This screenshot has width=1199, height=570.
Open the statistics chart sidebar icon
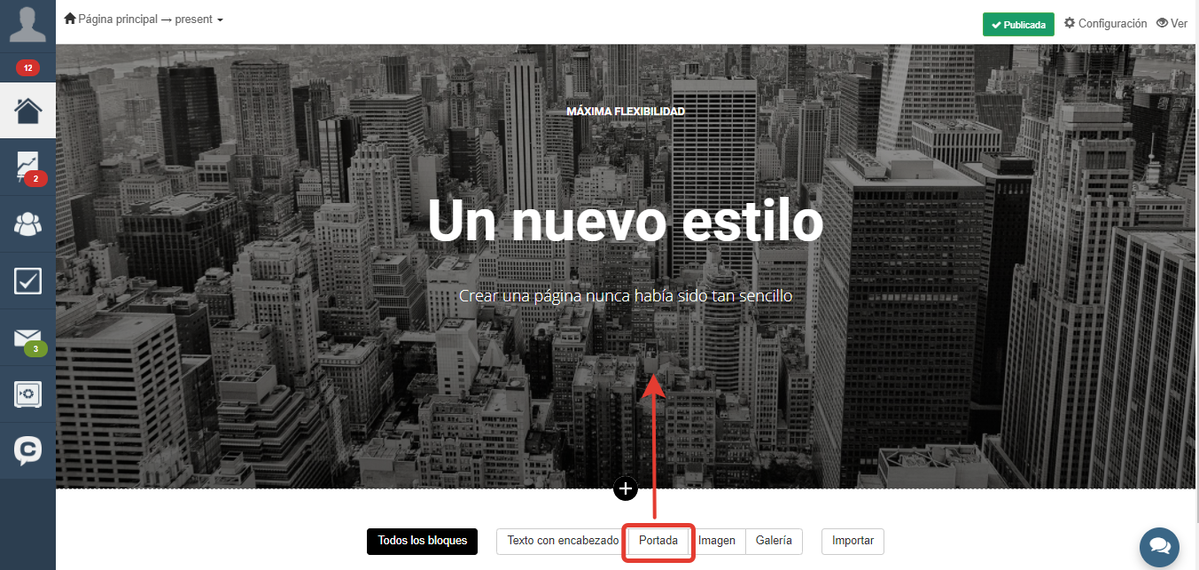click(x=29, y=168)
